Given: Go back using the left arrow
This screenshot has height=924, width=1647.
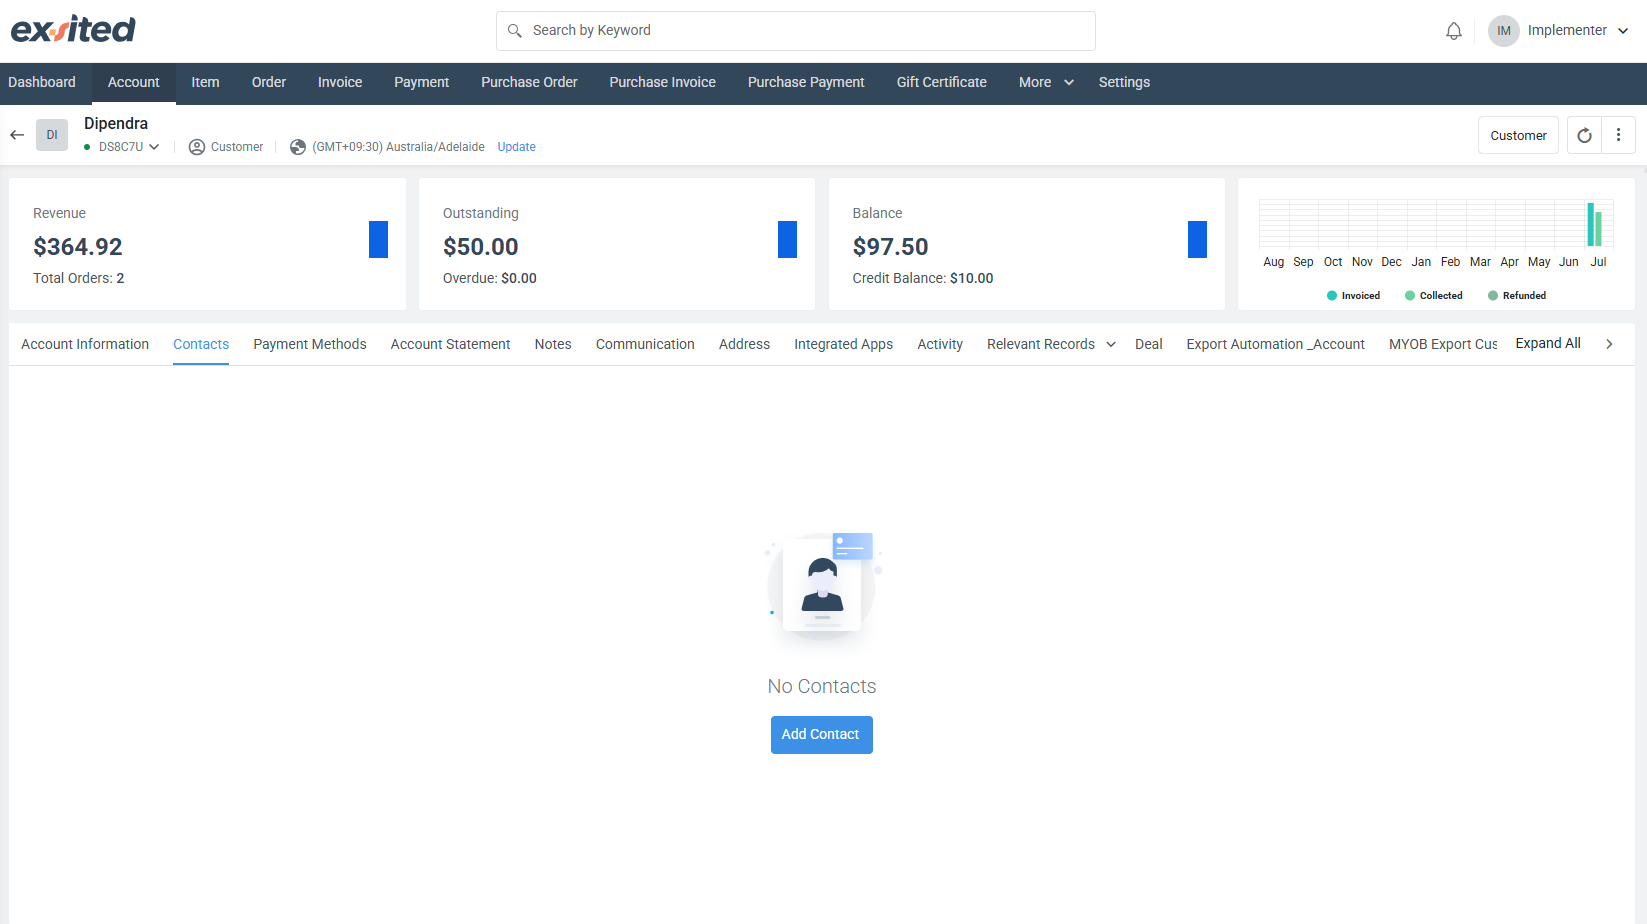Looking at the screenshot, I should point(17,135).
